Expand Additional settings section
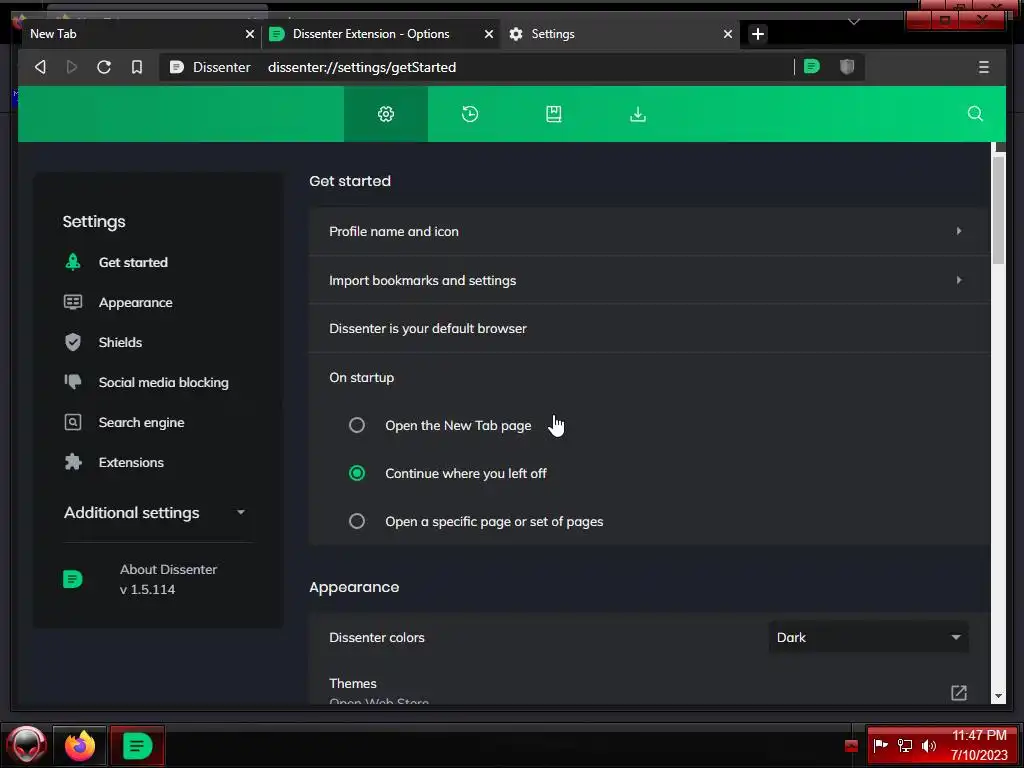1024x768 pixels. pos(155,513)
